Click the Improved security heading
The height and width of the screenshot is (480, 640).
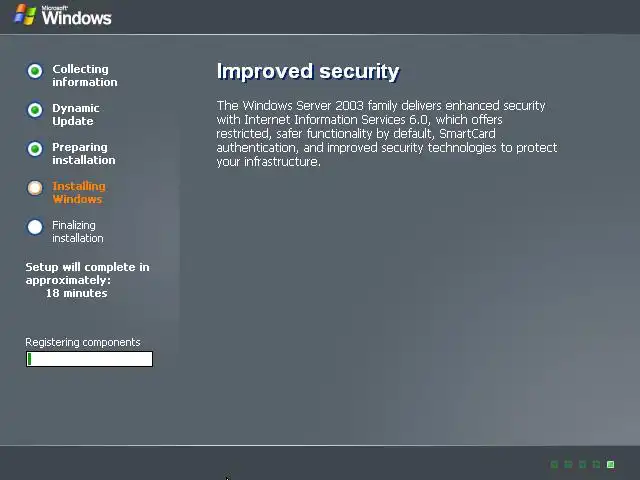(308, 71)
